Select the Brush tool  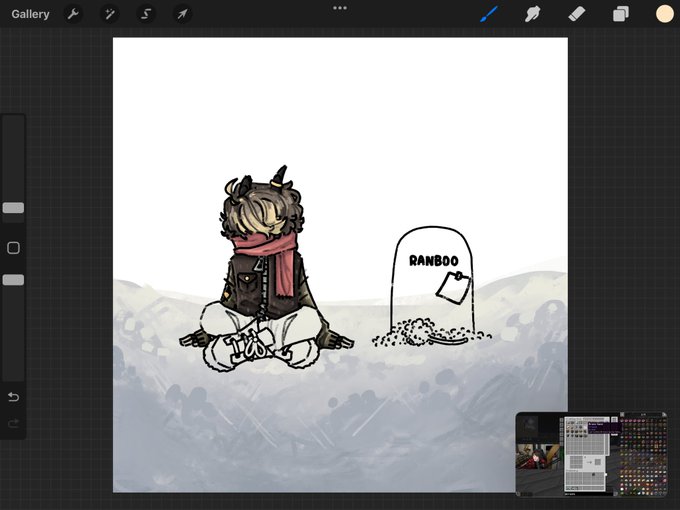click(x=489, y=14)
